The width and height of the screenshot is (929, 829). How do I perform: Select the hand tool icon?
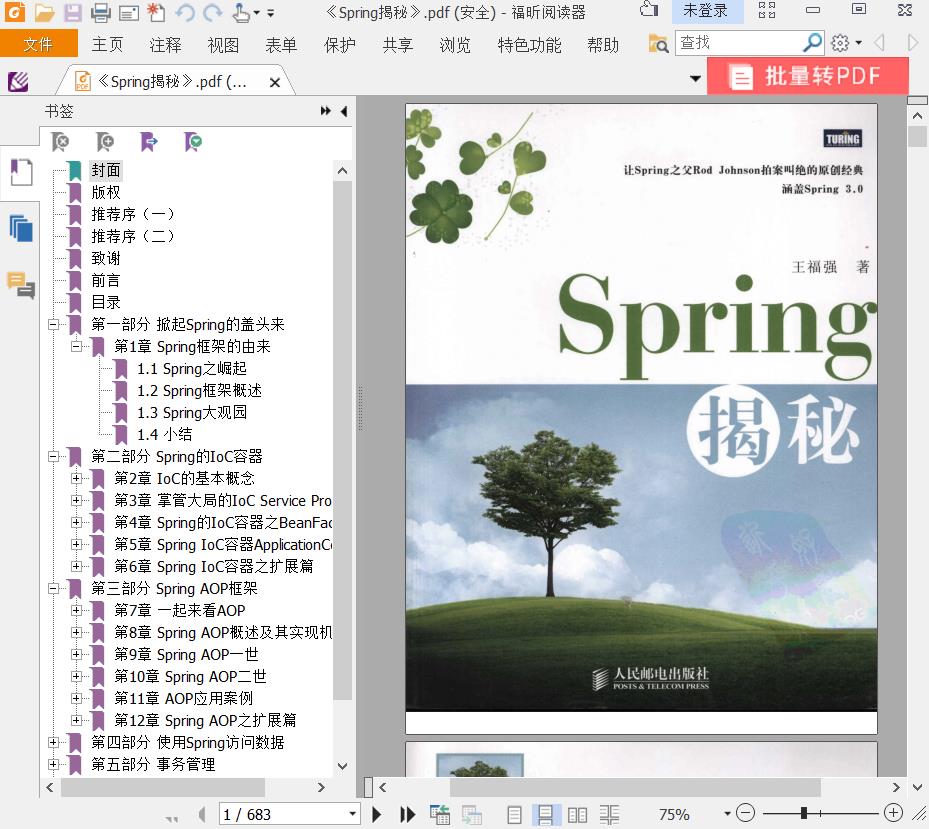(241, 12)
